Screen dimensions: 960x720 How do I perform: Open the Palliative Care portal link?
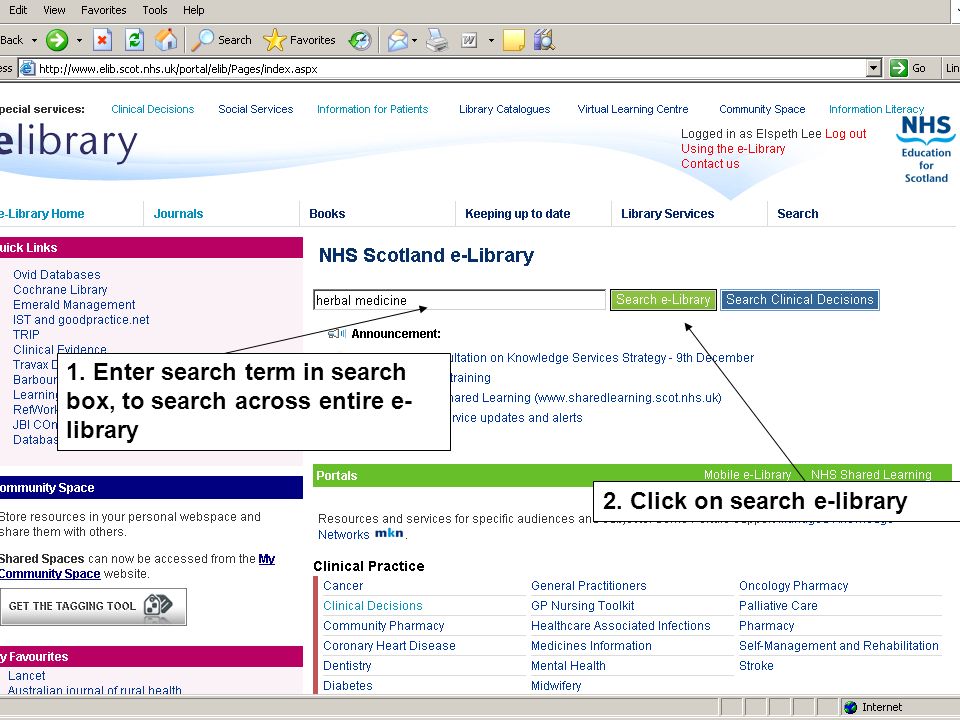tap(778, 606)
